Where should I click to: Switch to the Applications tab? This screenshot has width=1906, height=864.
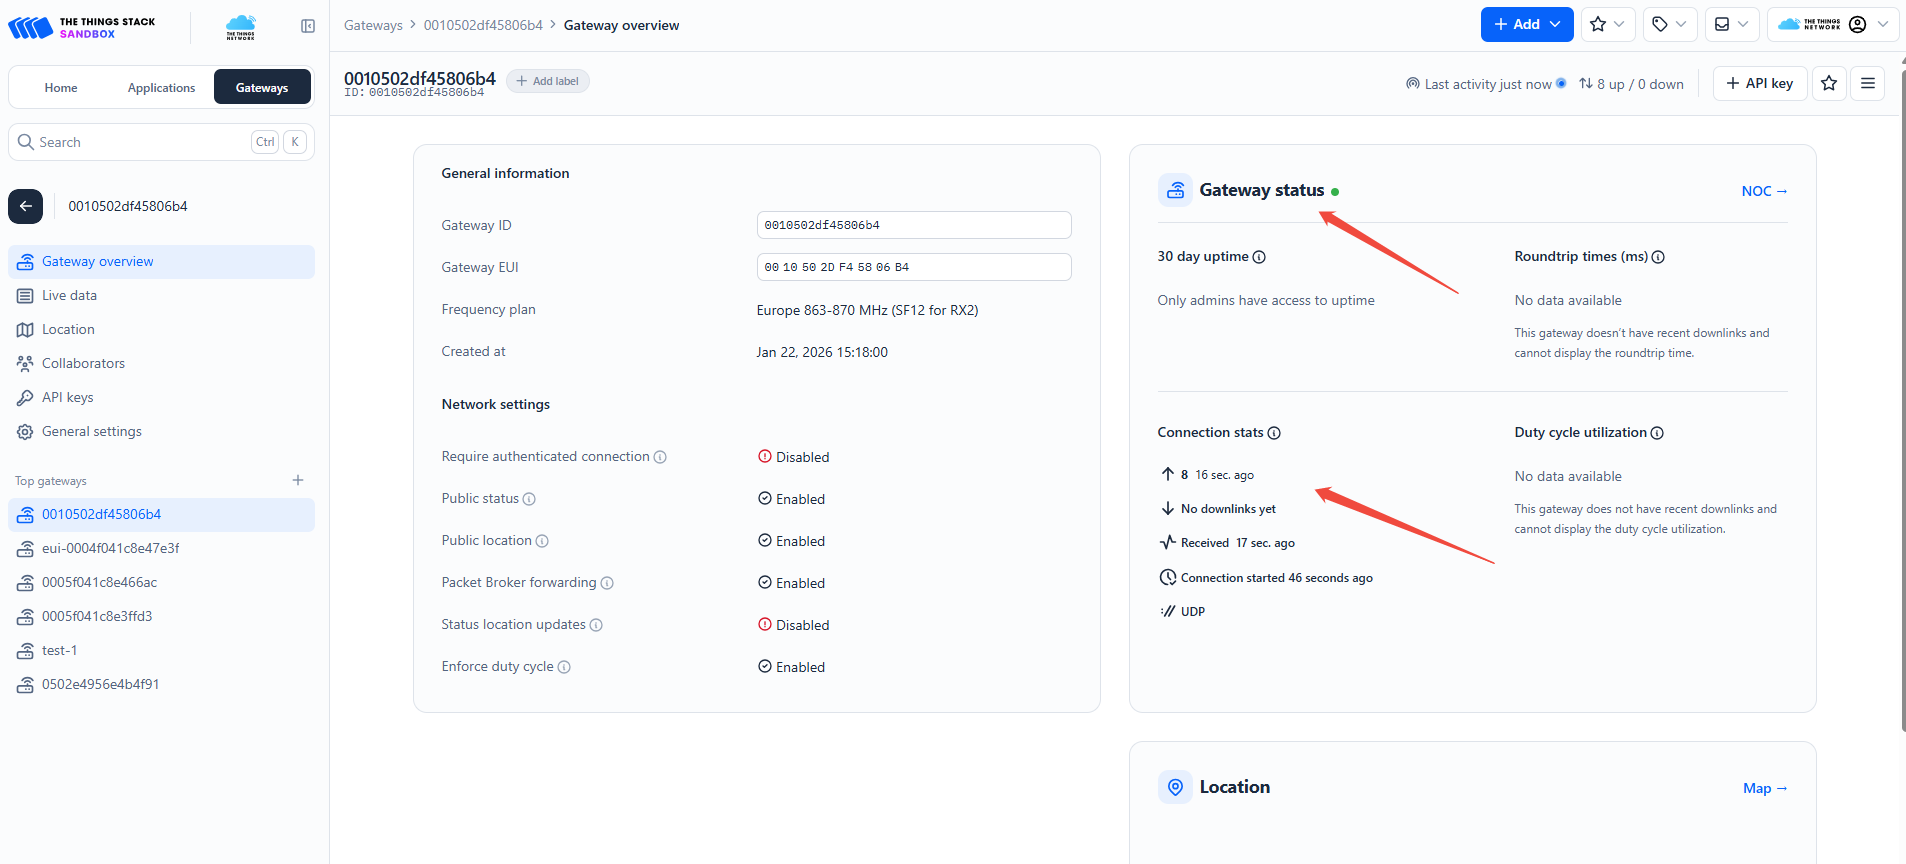pos(161,88)
